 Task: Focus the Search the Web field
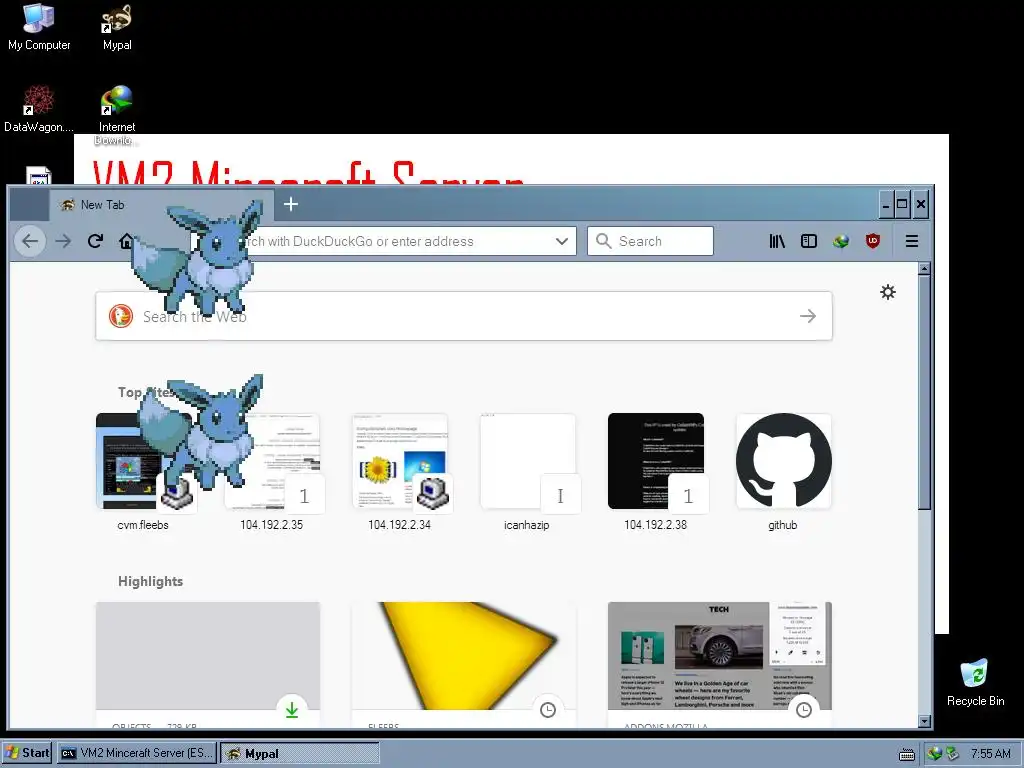464,316
